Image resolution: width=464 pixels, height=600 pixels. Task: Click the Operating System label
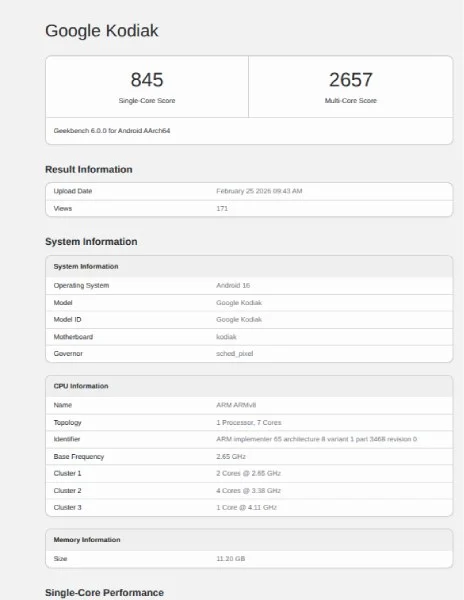coord(81,285)
